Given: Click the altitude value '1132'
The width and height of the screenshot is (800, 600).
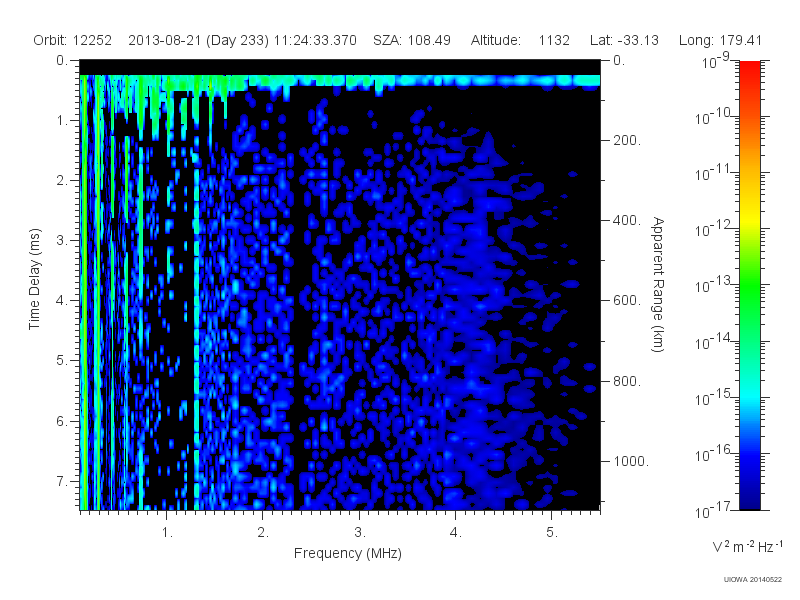Looking at the screenshot, I should pyautogui.click(x=554, y=40).
